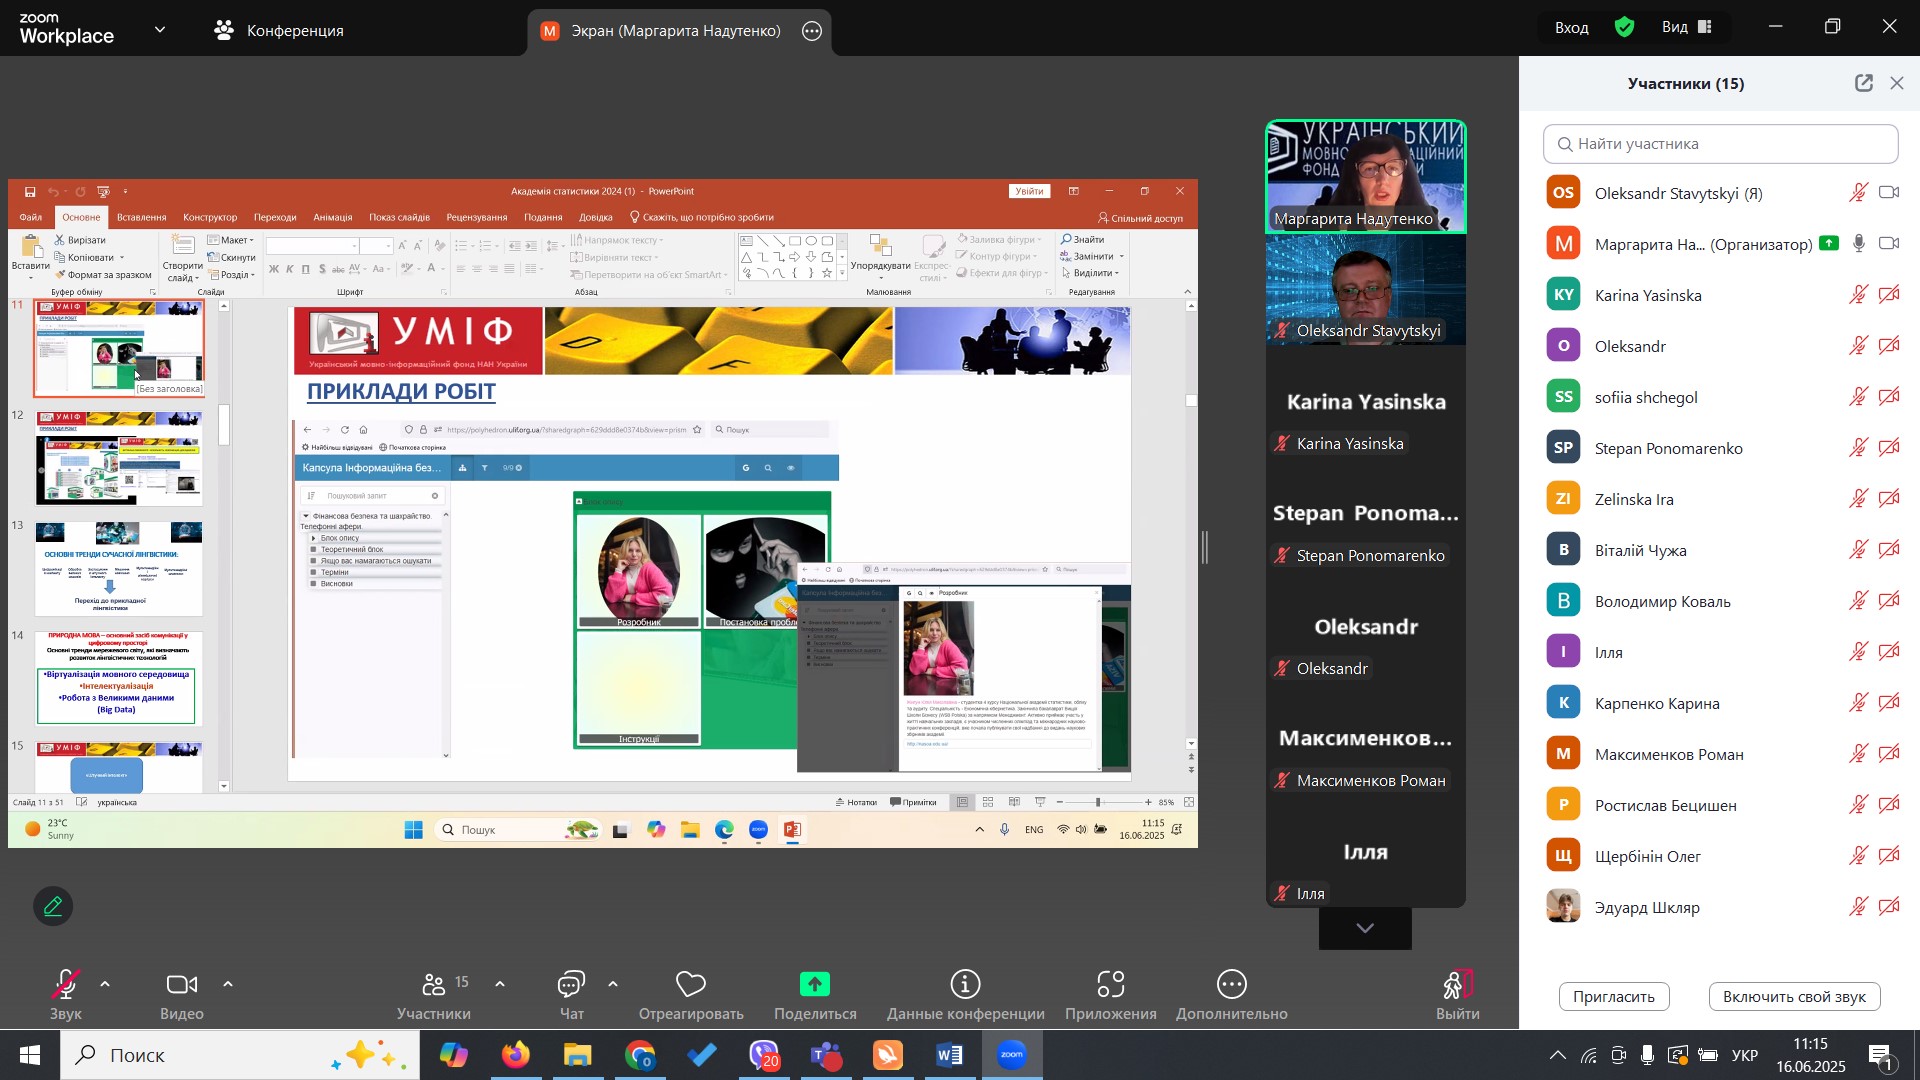Click the Найти участника search field
Image resolution: width=1920 pixels, height=1080 pixels.
pyautogui.click(x=1720, y=144)
